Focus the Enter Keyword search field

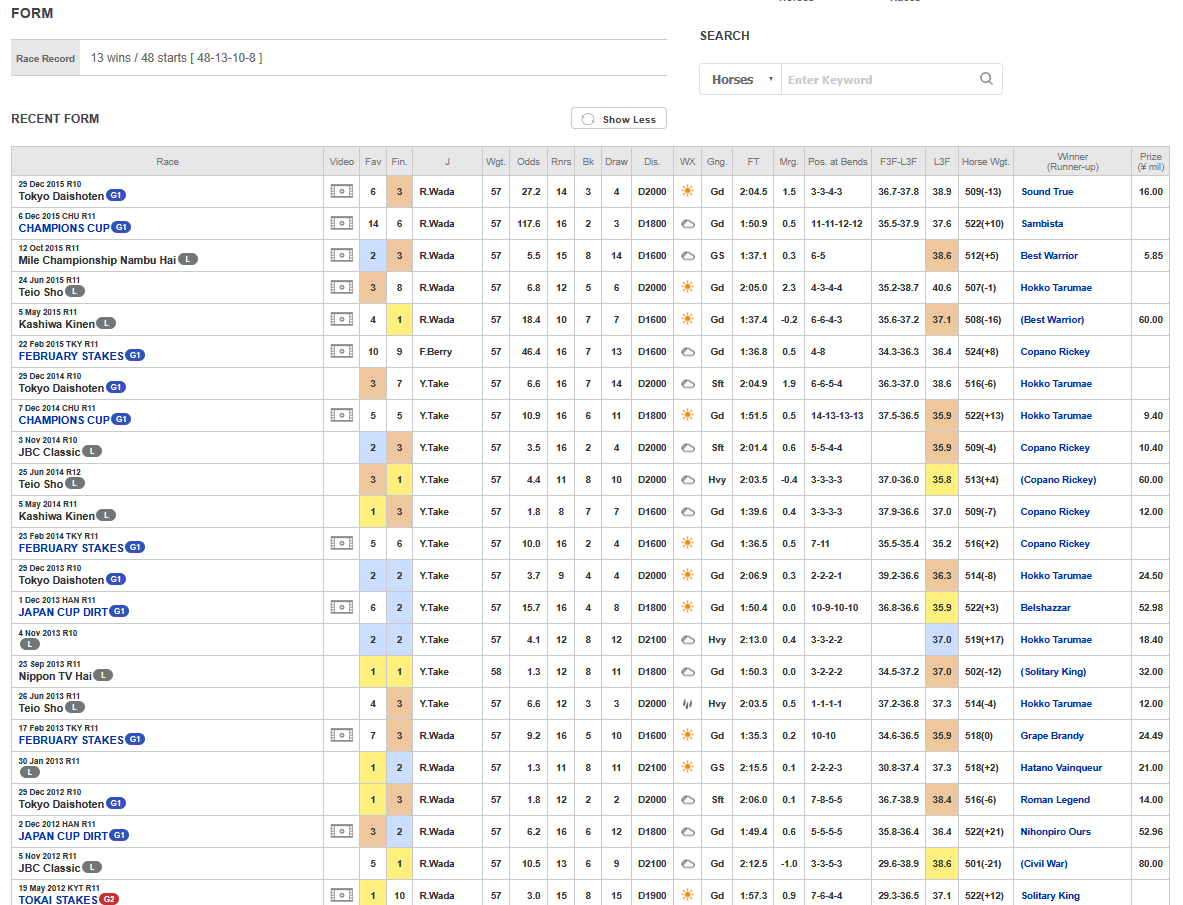point(879,79)
